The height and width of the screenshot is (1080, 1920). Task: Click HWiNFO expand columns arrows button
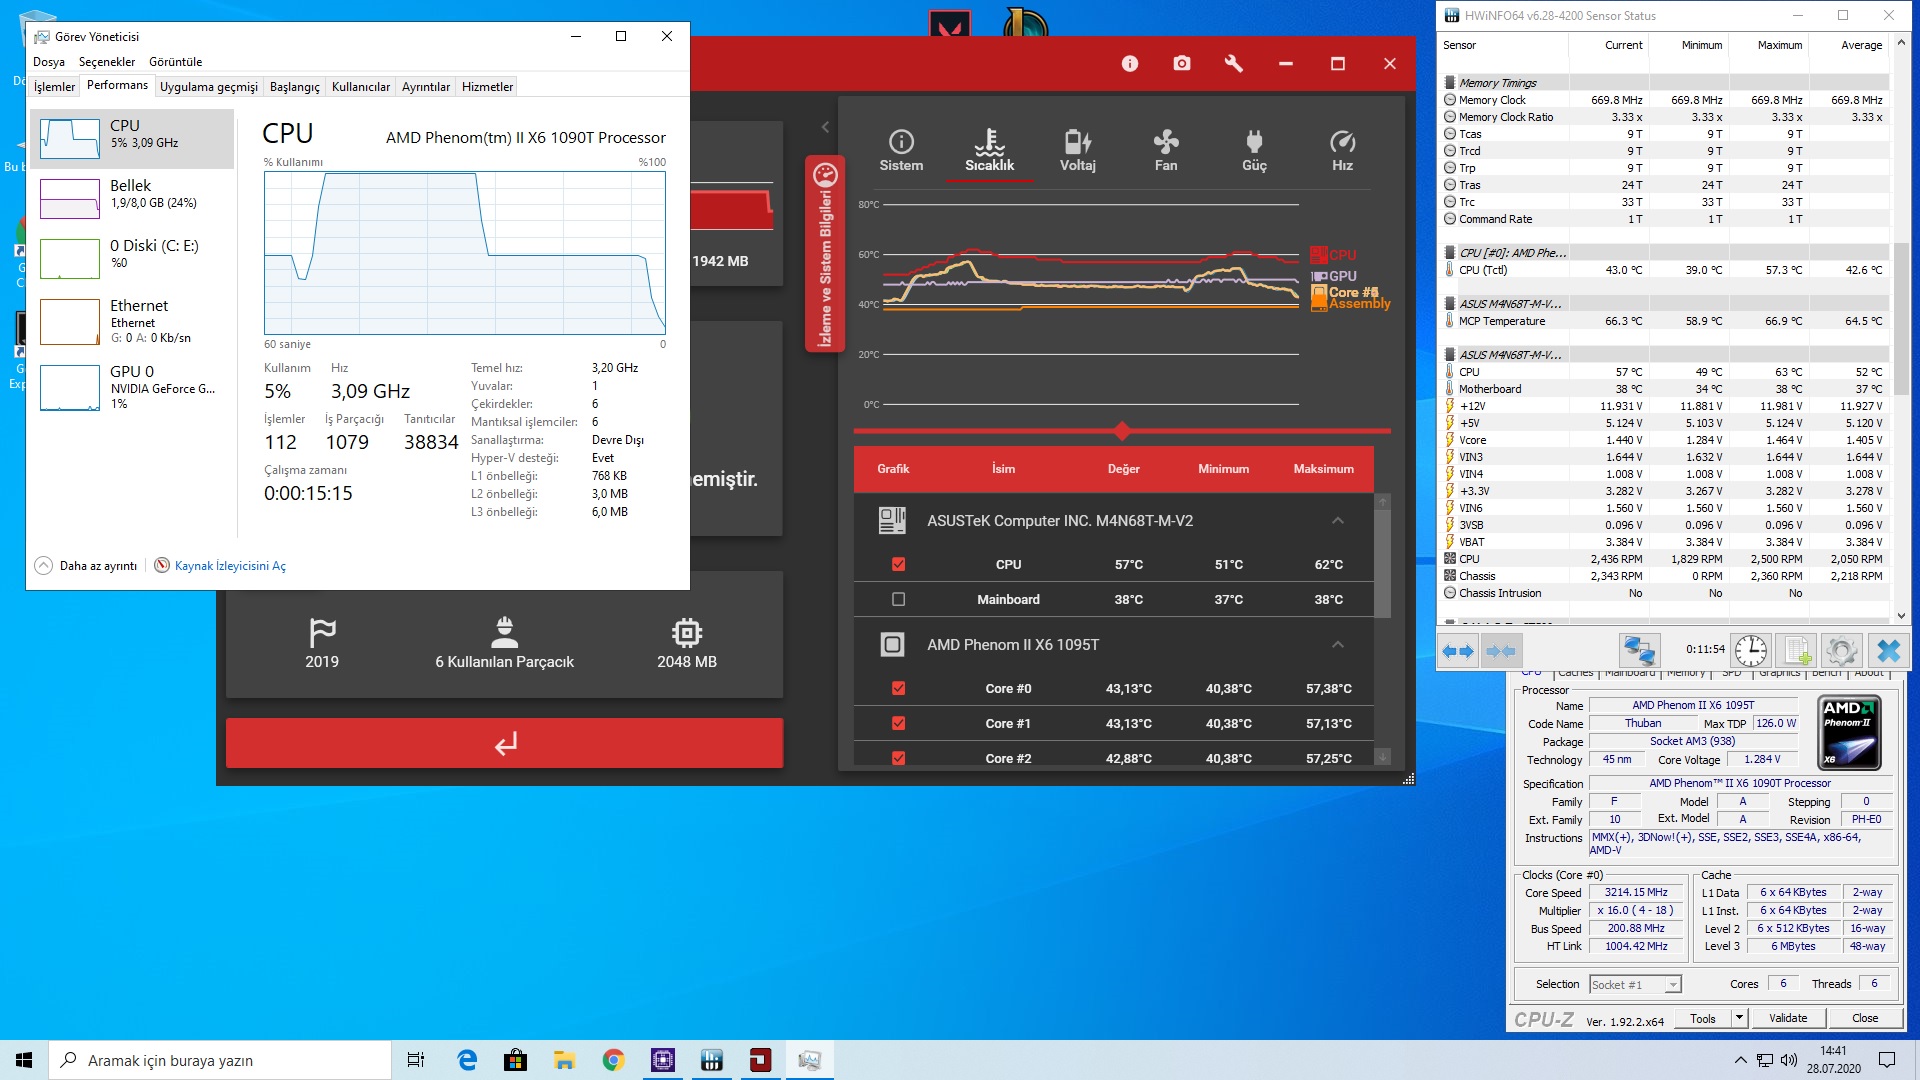click(x=1458, y=651)
